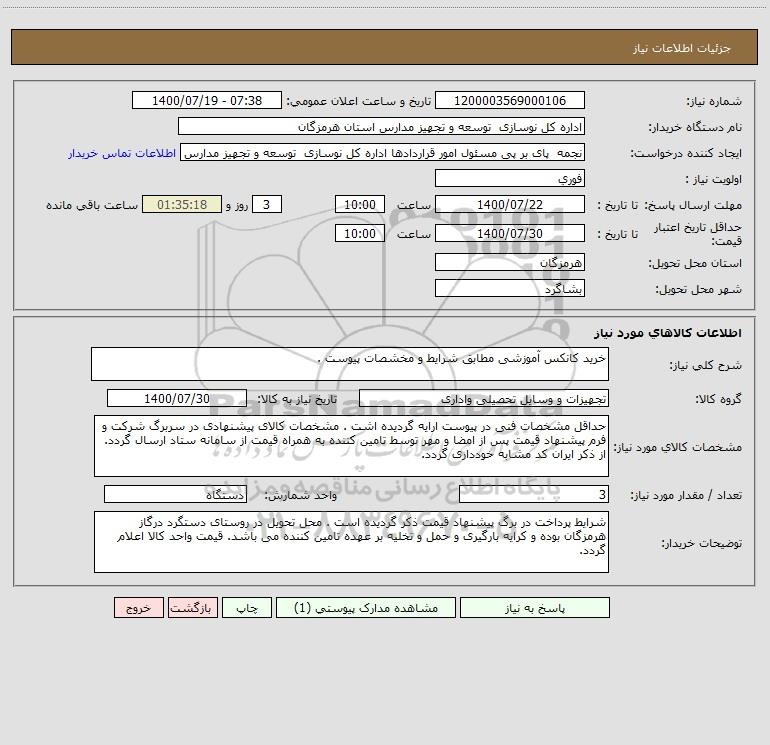Click the 'ایجاد کننده درخواست:' label

click(x=686, y=154)
